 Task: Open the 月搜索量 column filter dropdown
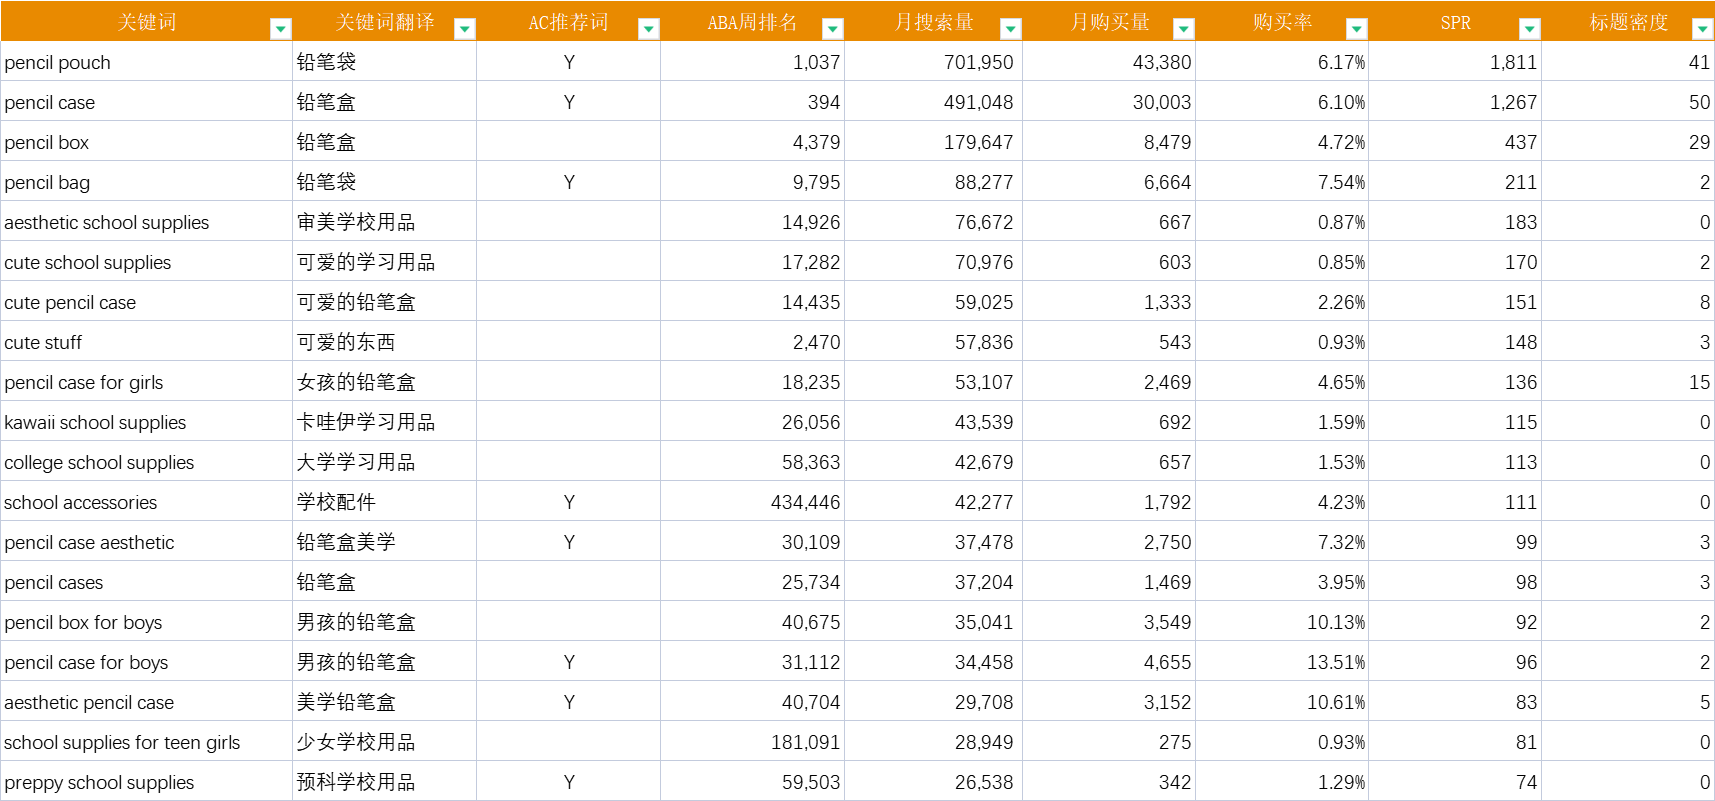coord(1010,29)
